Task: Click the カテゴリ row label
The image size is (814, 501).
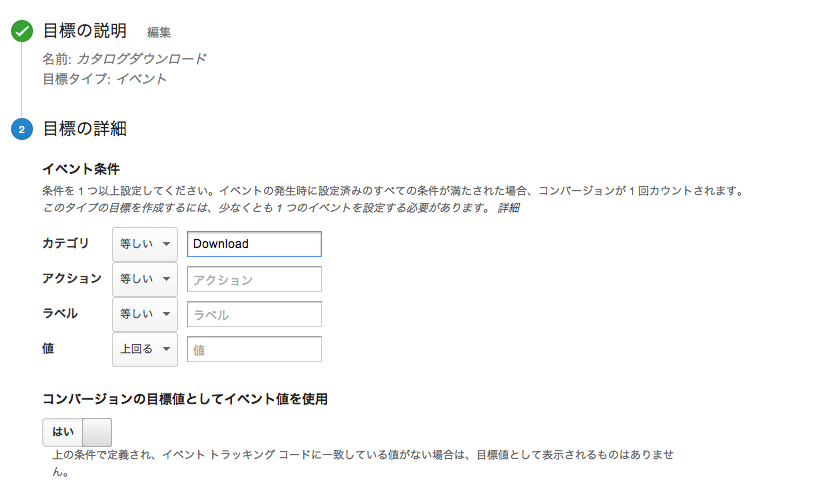Action: click(x=65, y=244)
